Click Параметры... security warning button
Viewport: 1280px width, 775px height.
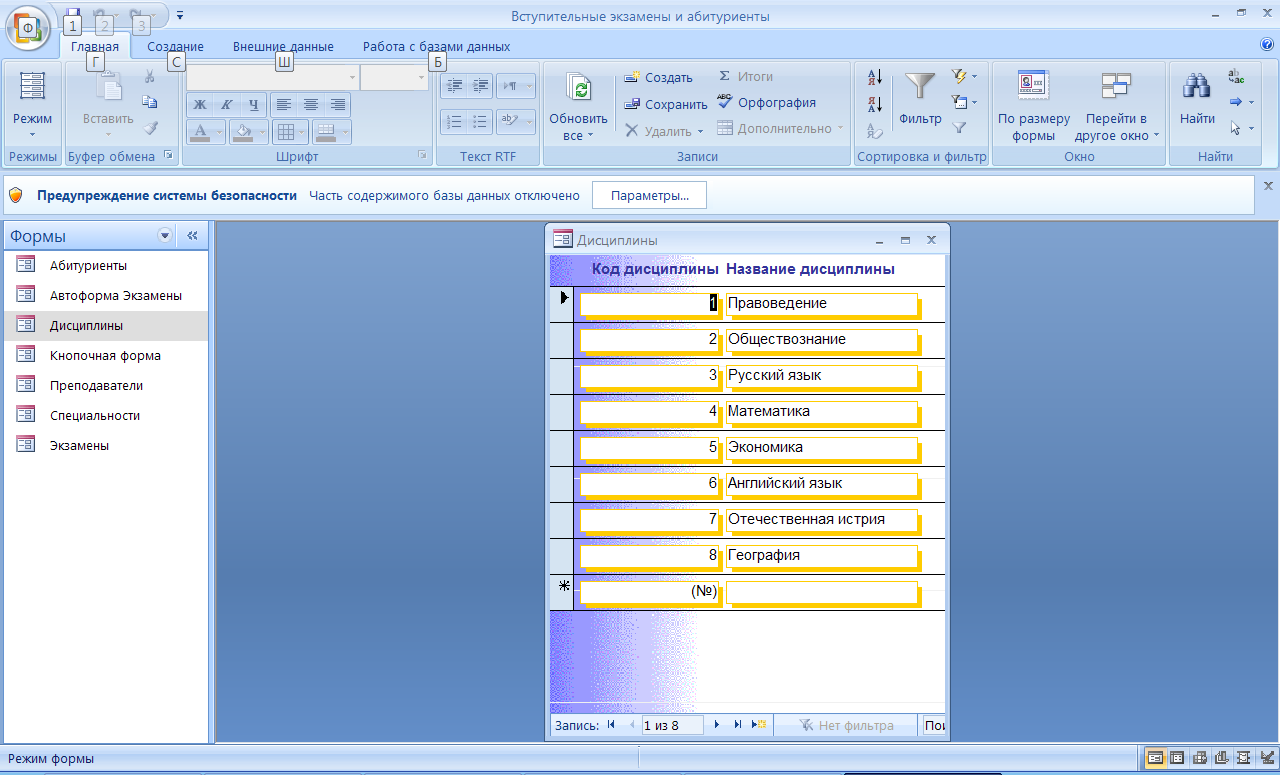(x=650, y=196)
